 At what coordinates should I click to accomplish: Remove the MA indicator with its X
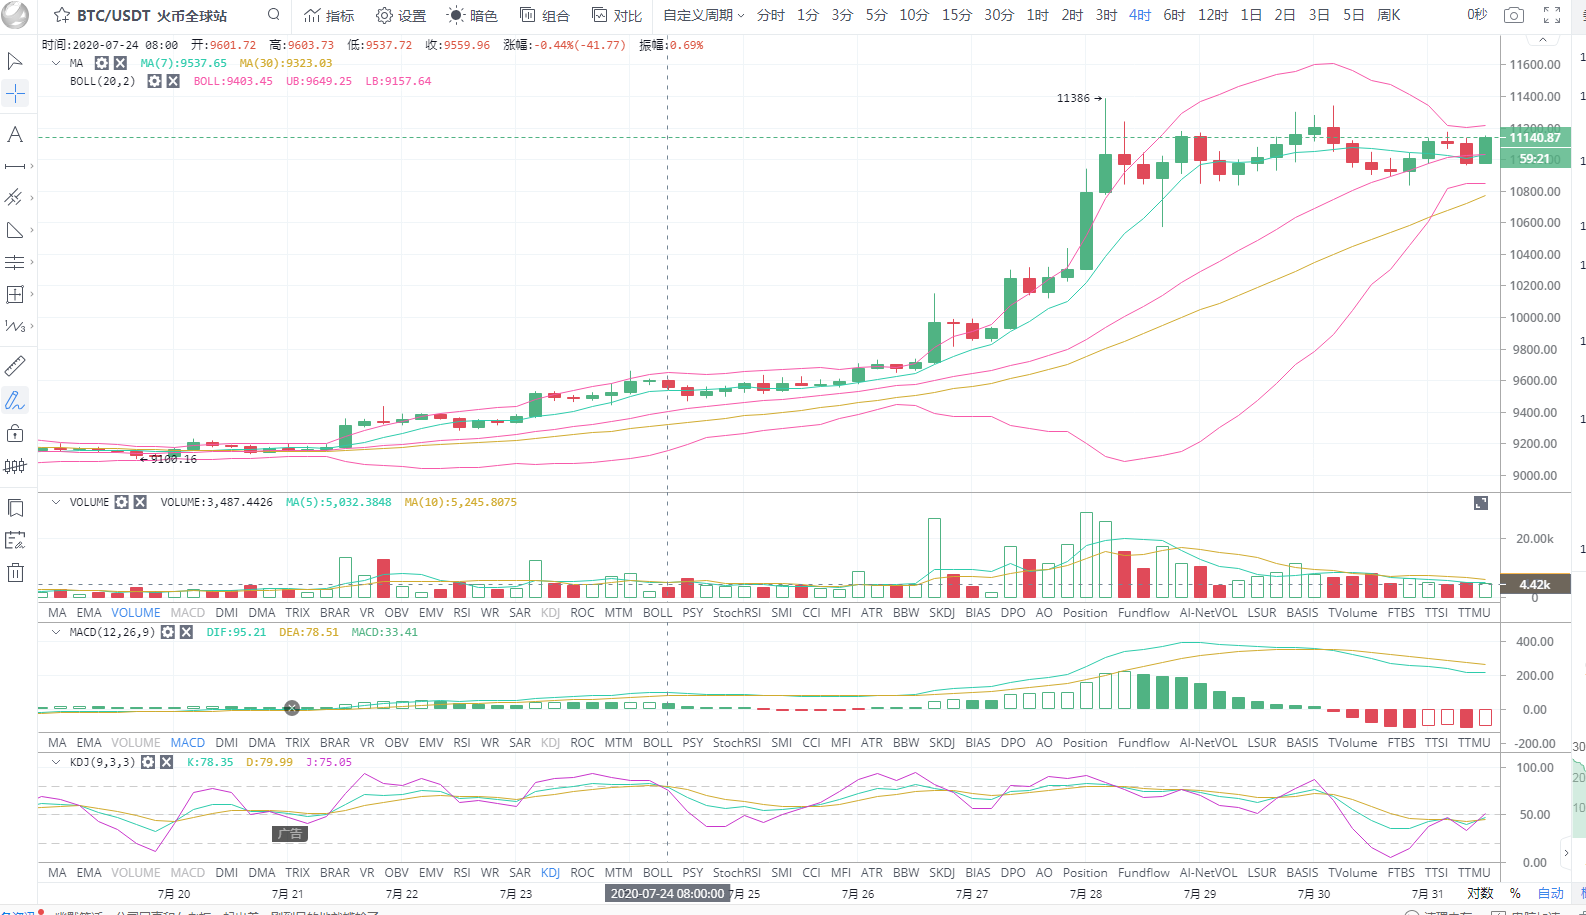[120, 63]
